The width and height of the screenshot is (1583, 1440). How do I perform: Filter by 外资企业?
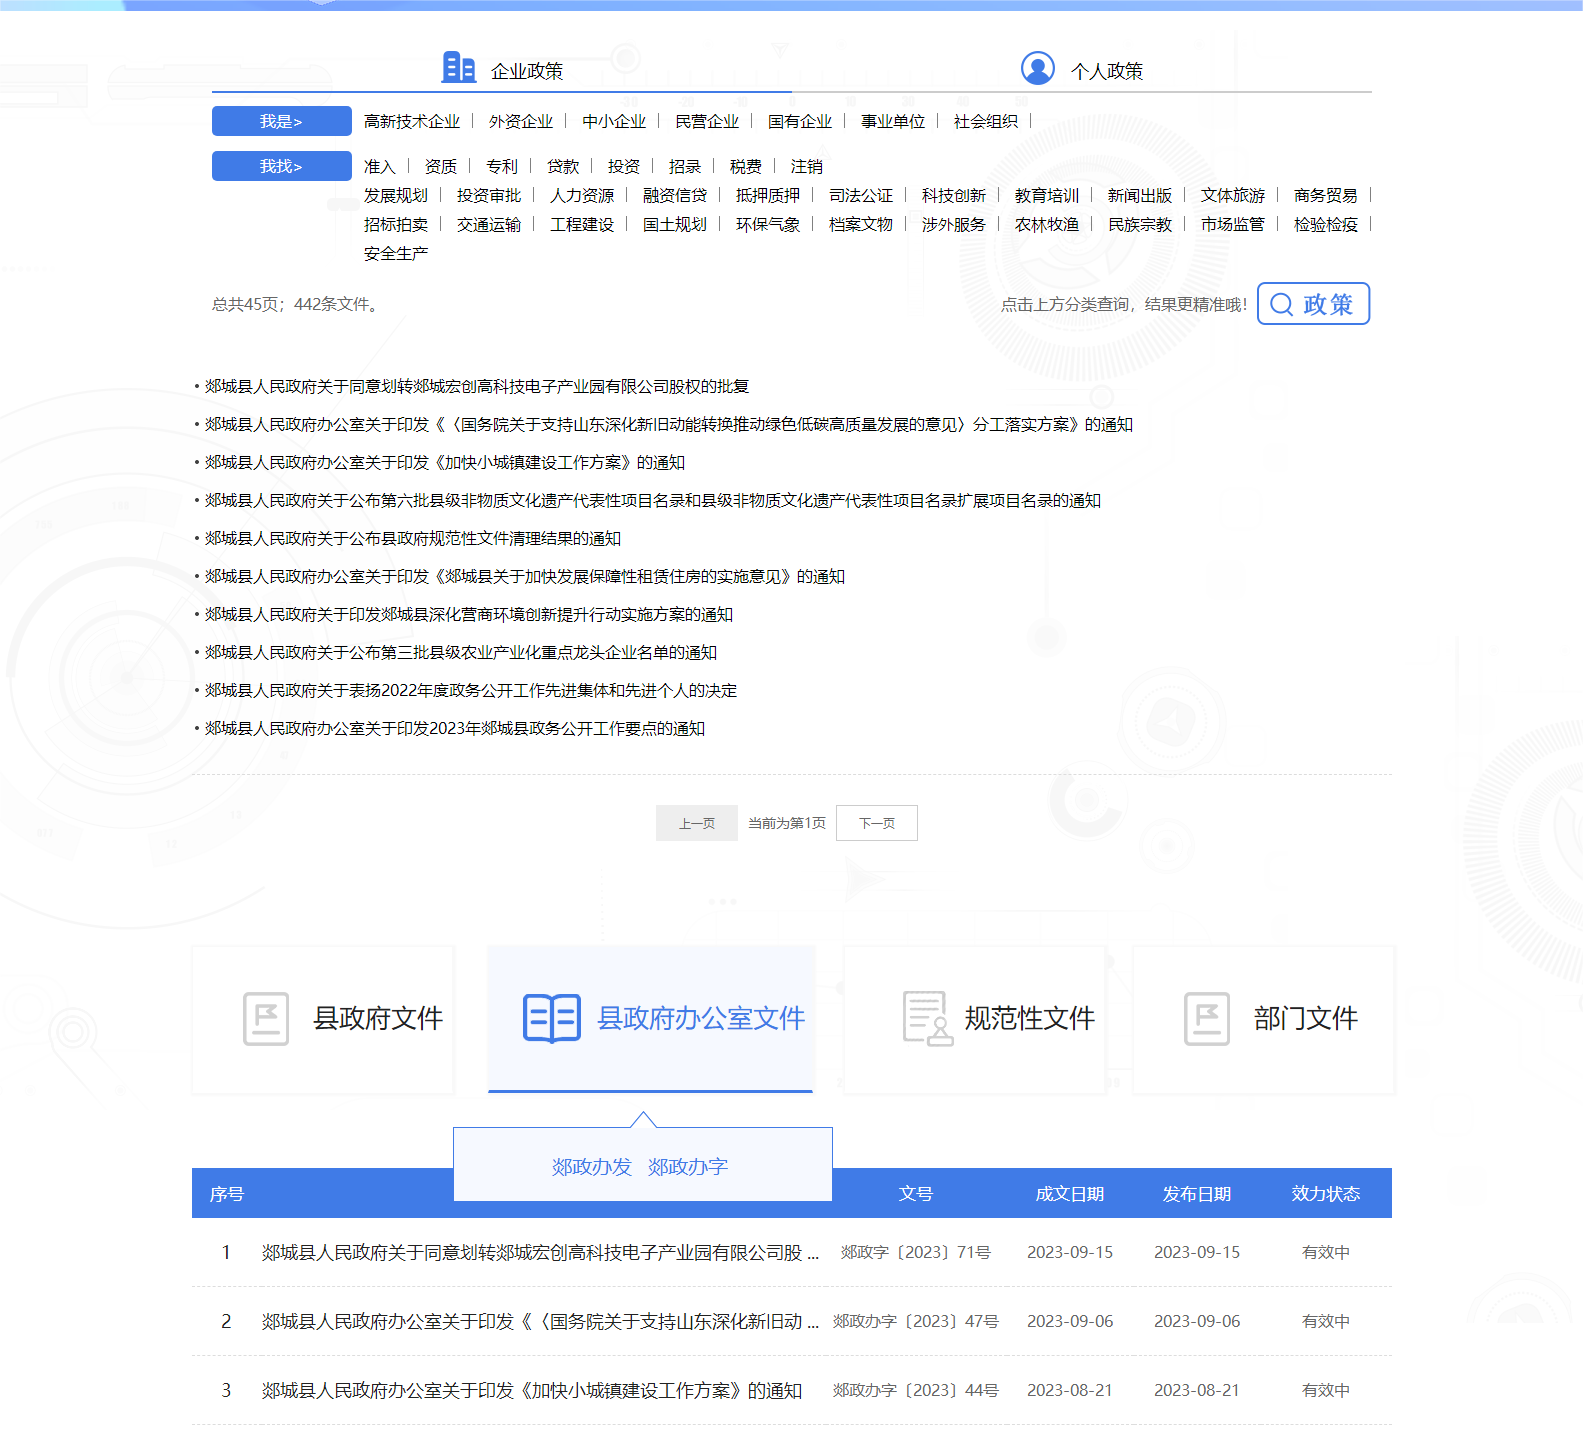pos(521,121)
